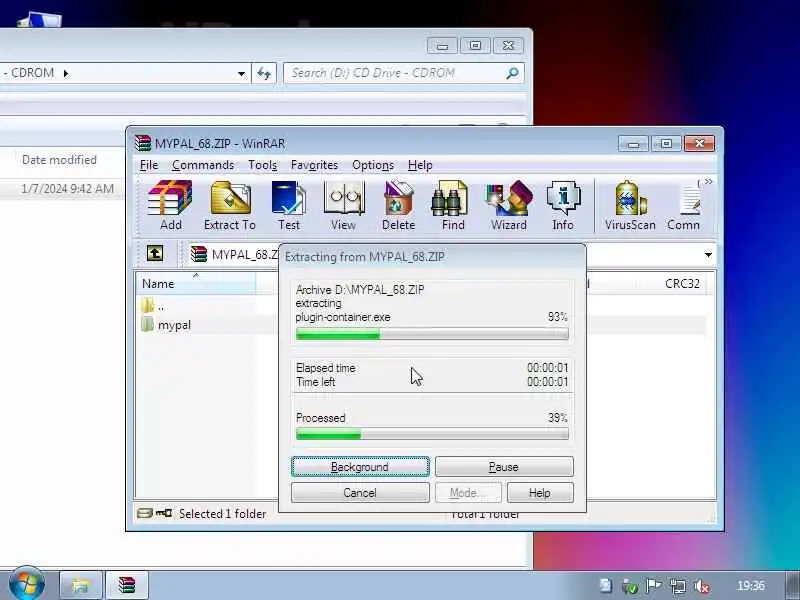The image size is (800, 600).
Task: Open Action Center flag tray icon
Action: 654,586
